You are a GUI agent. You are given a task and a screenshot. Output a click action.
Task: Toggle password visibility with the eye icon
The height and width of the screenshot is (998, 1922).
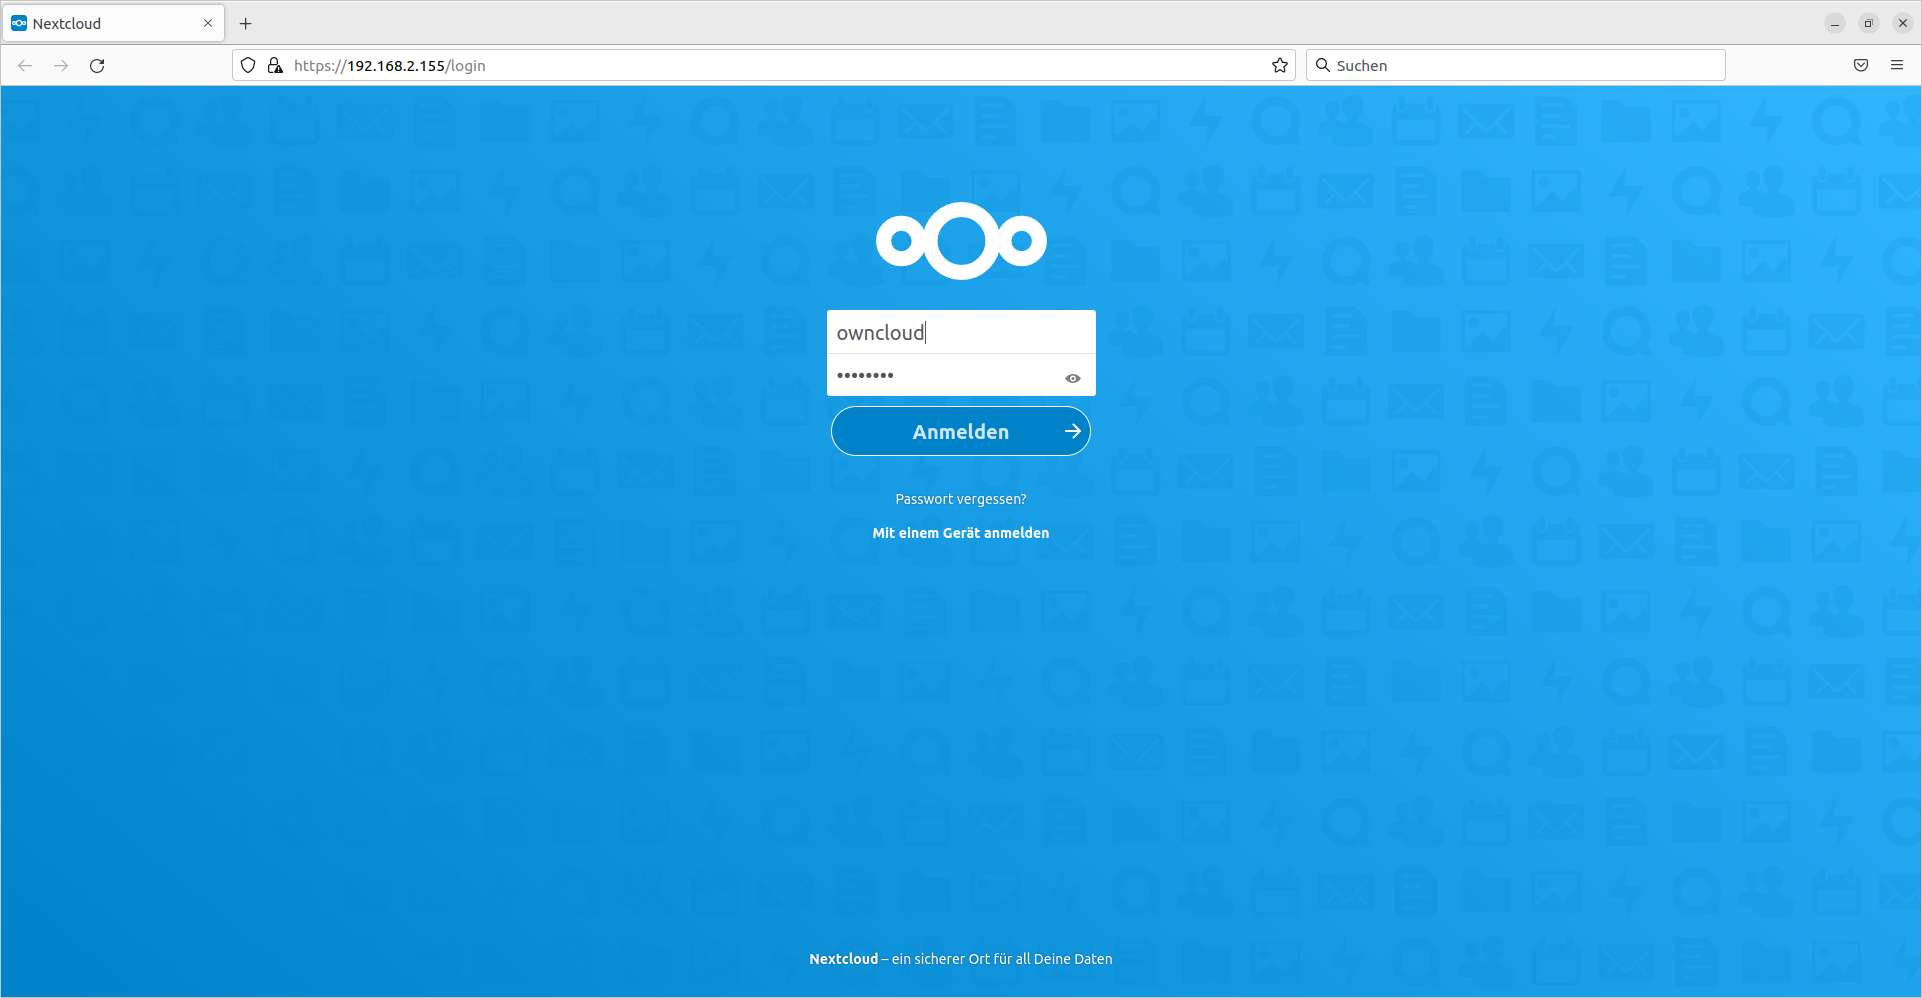(x=1073, y=378)
